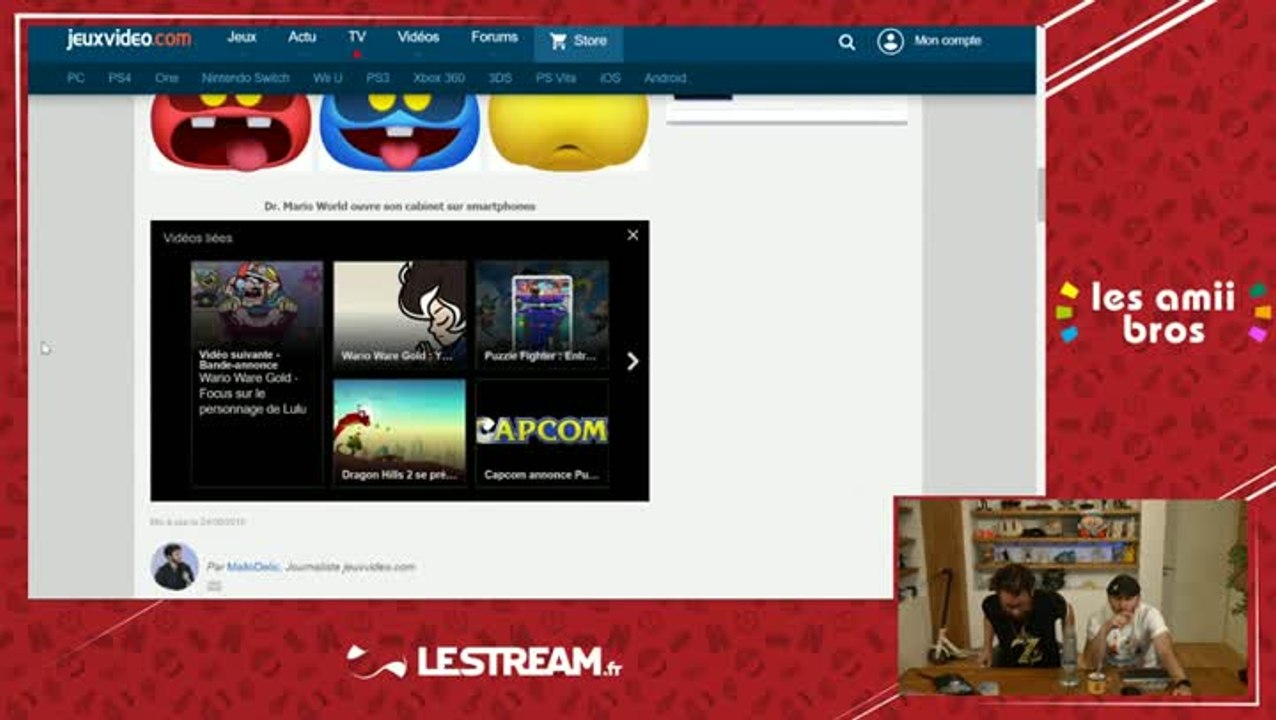The height and width of the screenshot is (720, 1276).
Task: Click Wario Ware Gold Lulu focus title
Action: point(253,394)
